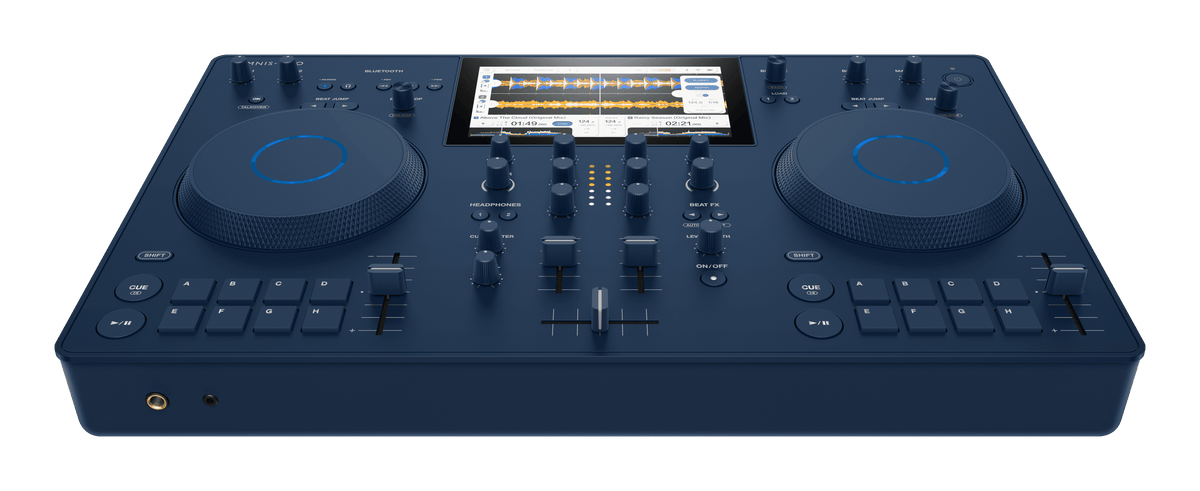Touch the Beat FX level/depth knob
1200x491 pixels.
pos(711,236)
